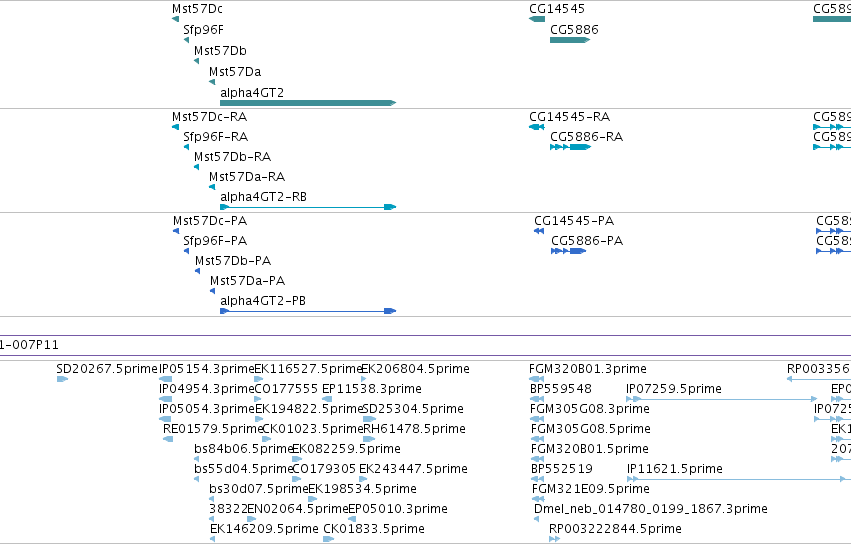Click the CG5886-RA transcript glyph
The image size is (851, 544).
pyautogui.click(x=570, y=147)
